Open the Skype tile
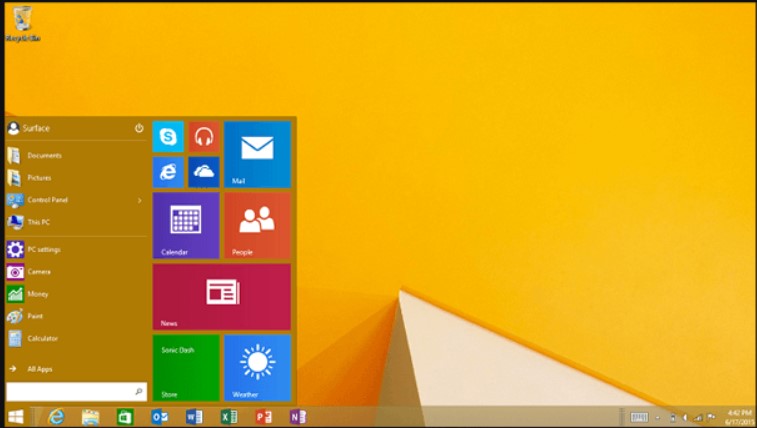This screenshot has width=757, height=428. 168,137
